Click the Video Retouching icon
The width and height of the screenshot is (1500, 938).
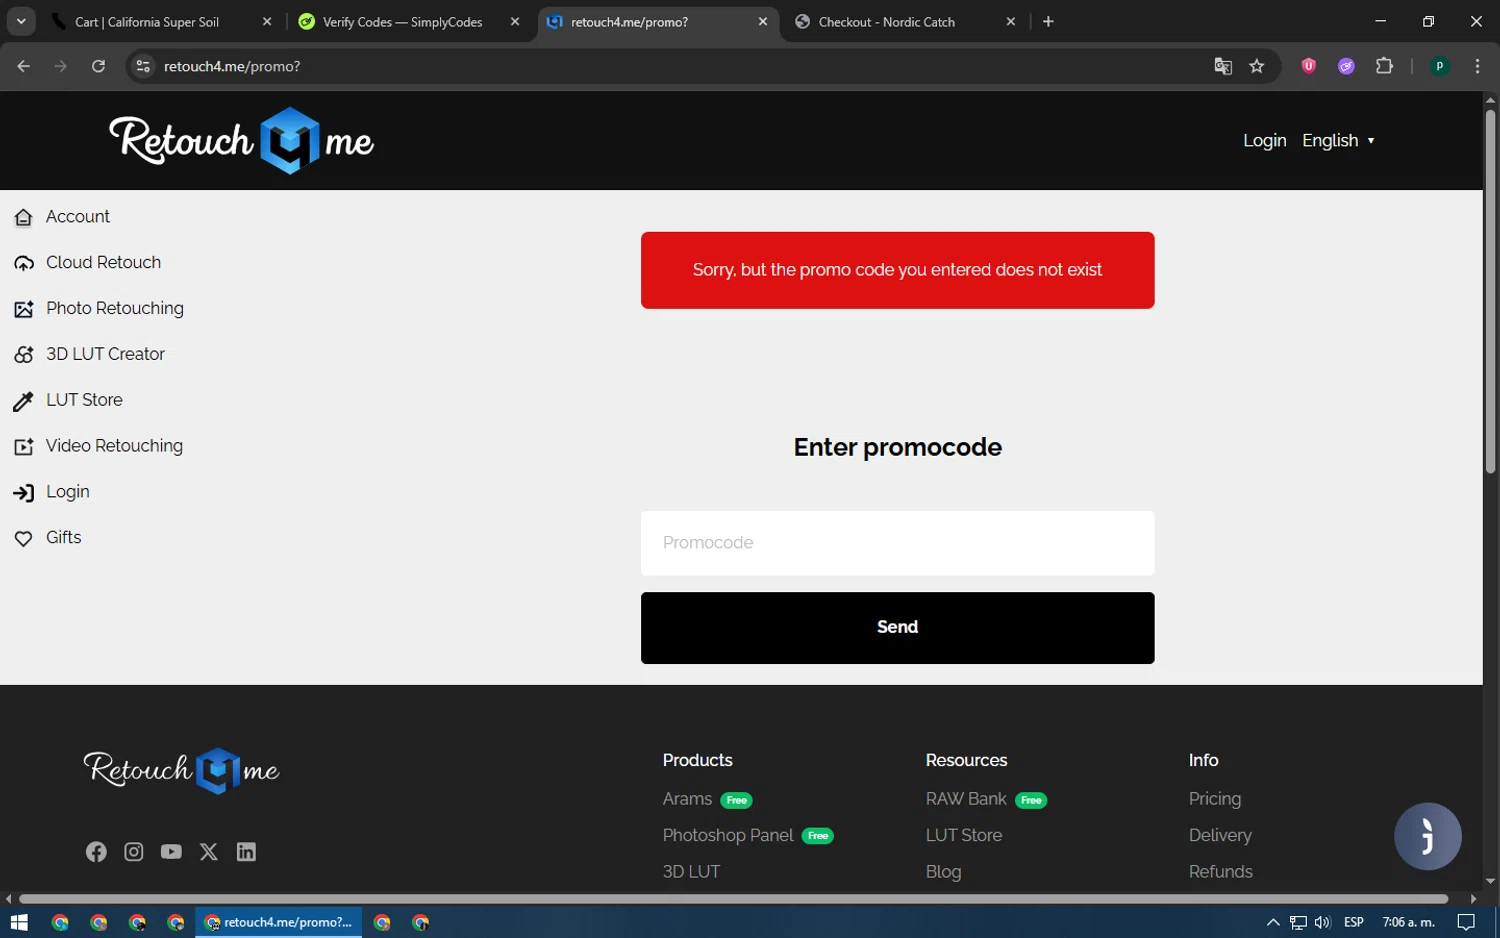(24, 447)
